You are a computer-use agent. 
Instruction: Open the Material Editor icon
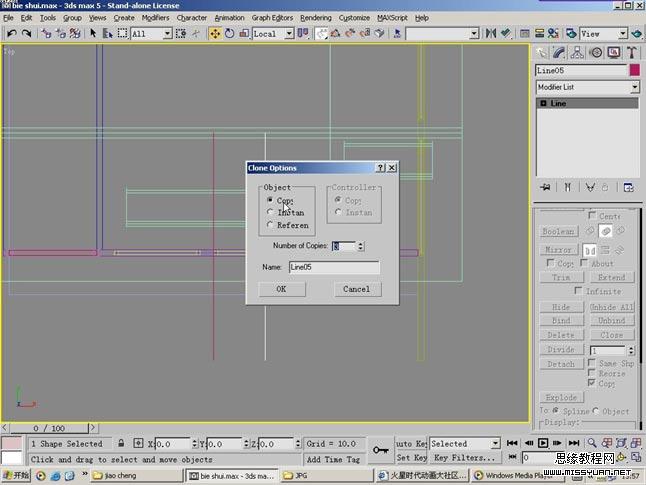(553, 33)
